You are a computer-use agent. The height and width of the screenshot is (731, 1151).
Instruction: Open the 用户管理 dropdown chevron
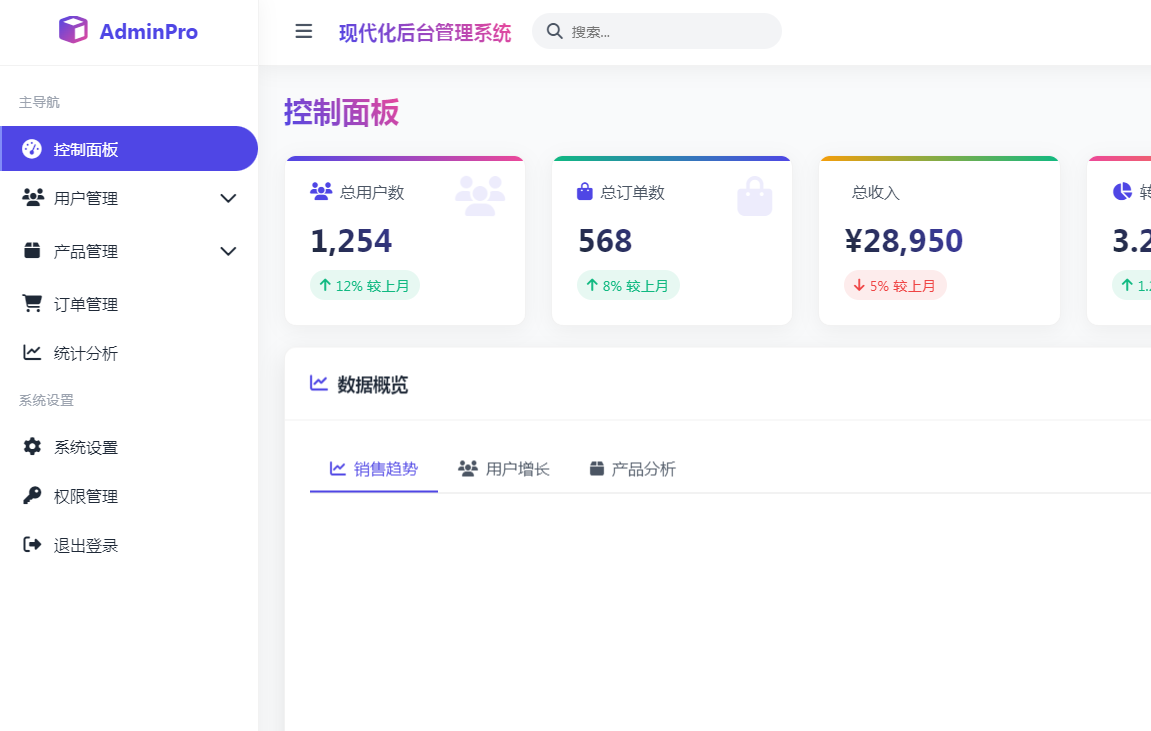point(228,198)
